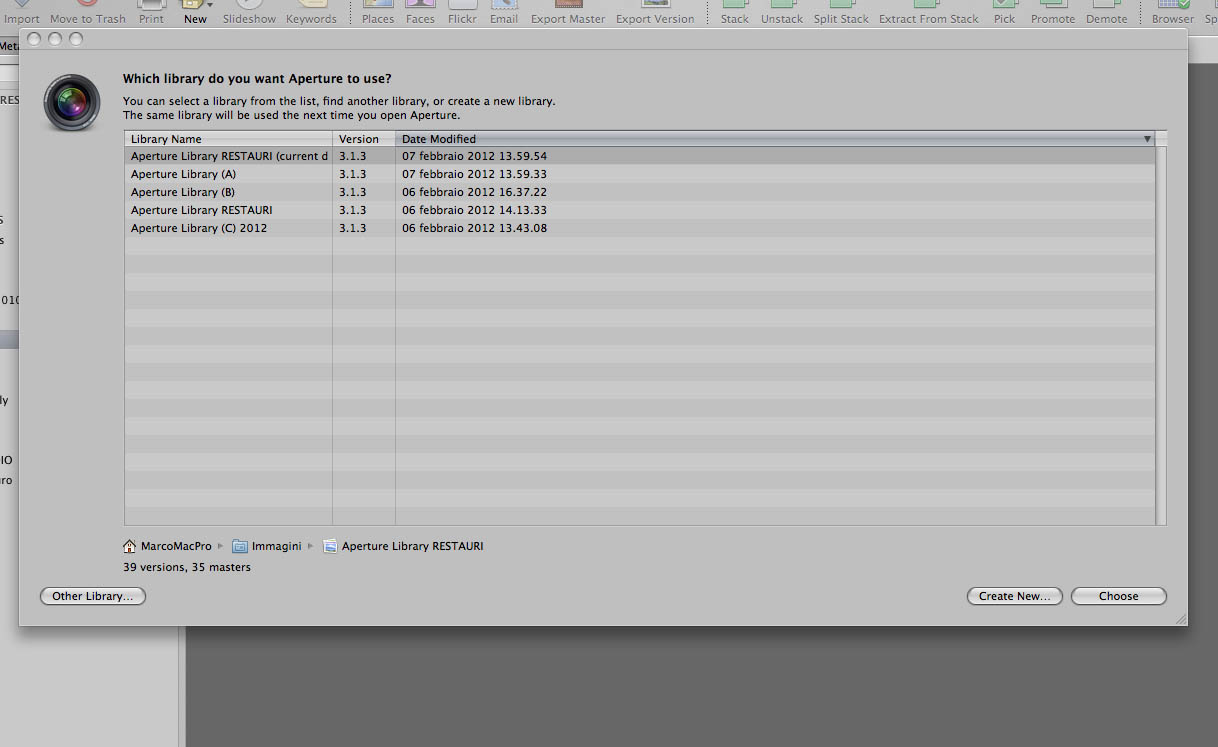1218x747 pixels.
Task: Click the date 06 febbraio 2012 13.43.08
Action: (474, 228)
